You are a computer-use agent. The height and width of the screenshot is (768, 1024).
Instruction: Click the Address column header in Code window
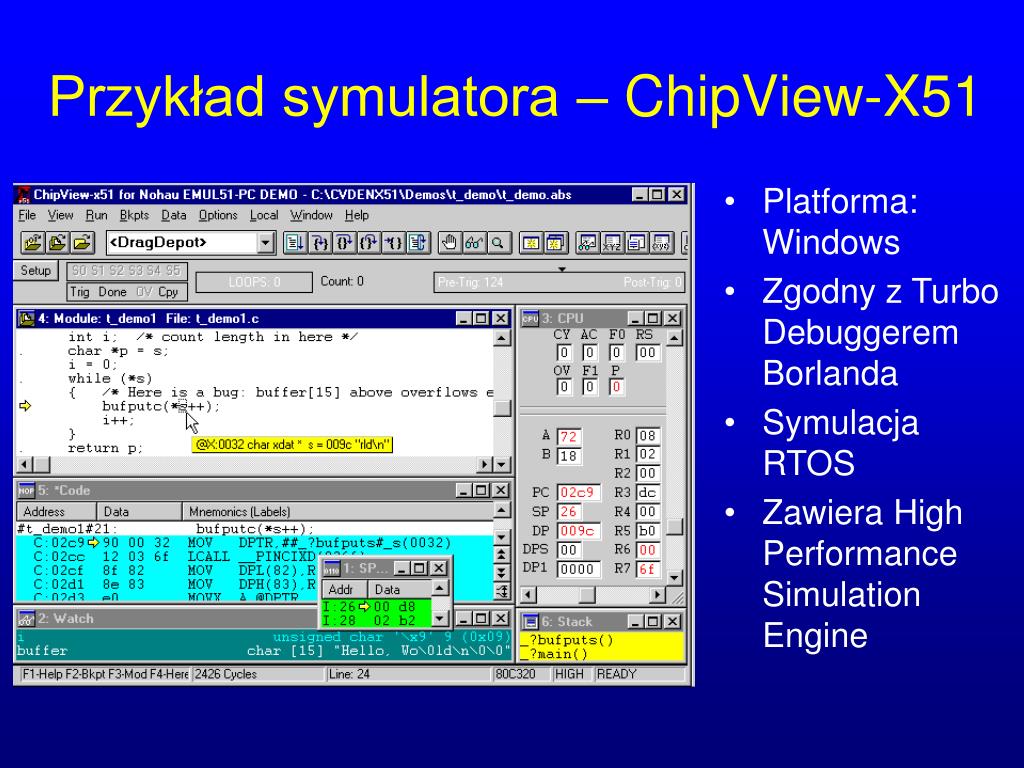(x=56, y=511)
